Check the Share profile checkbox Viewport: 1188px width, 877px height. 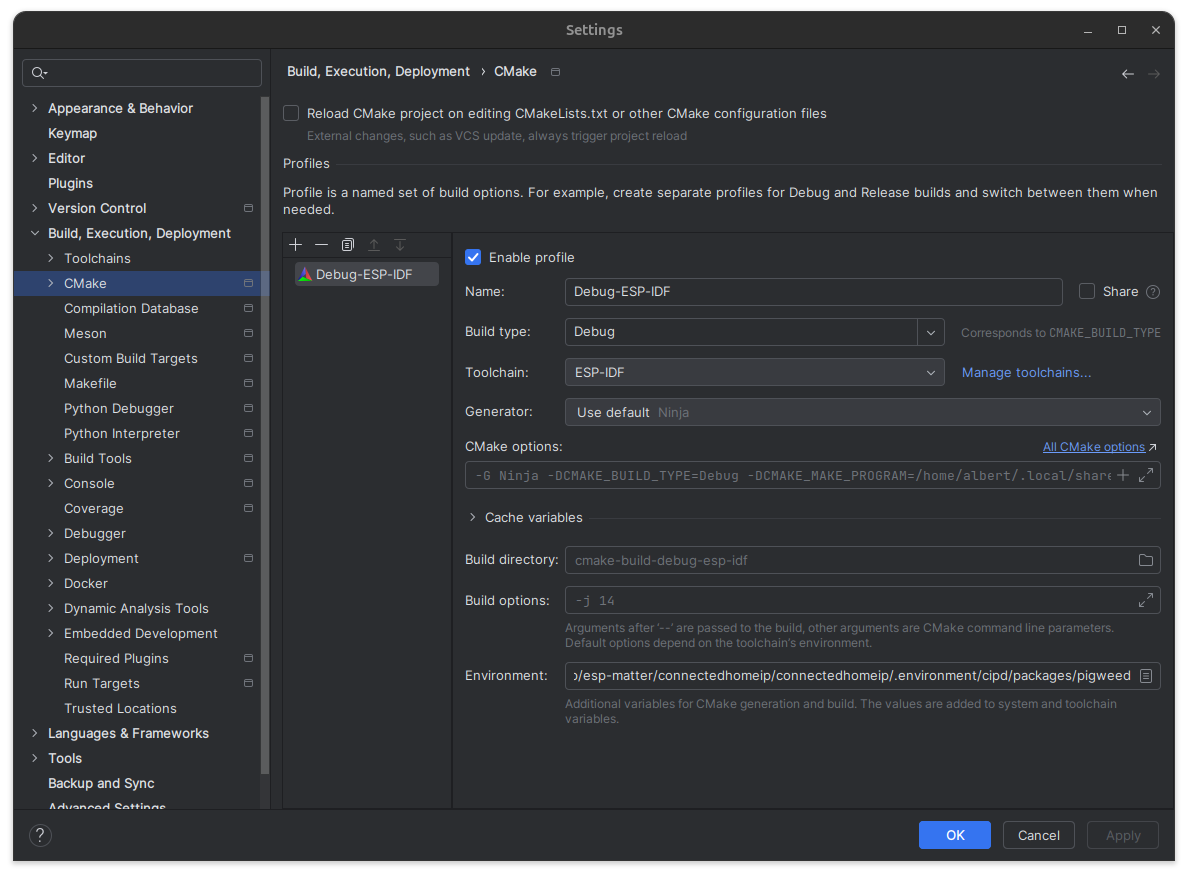point(1087,292)
